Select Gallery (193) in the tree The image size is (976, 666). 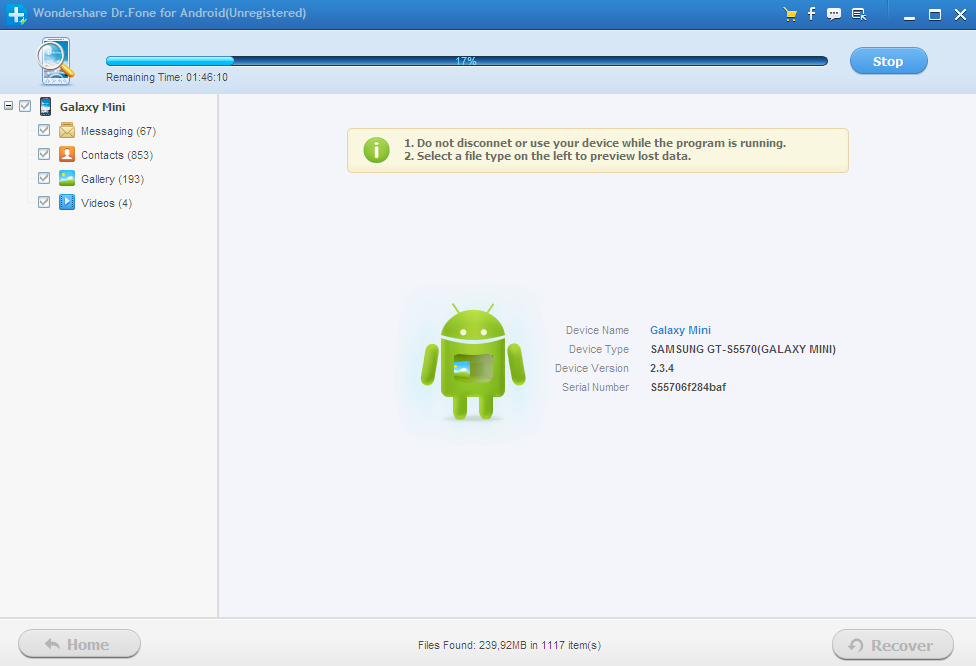112,179
